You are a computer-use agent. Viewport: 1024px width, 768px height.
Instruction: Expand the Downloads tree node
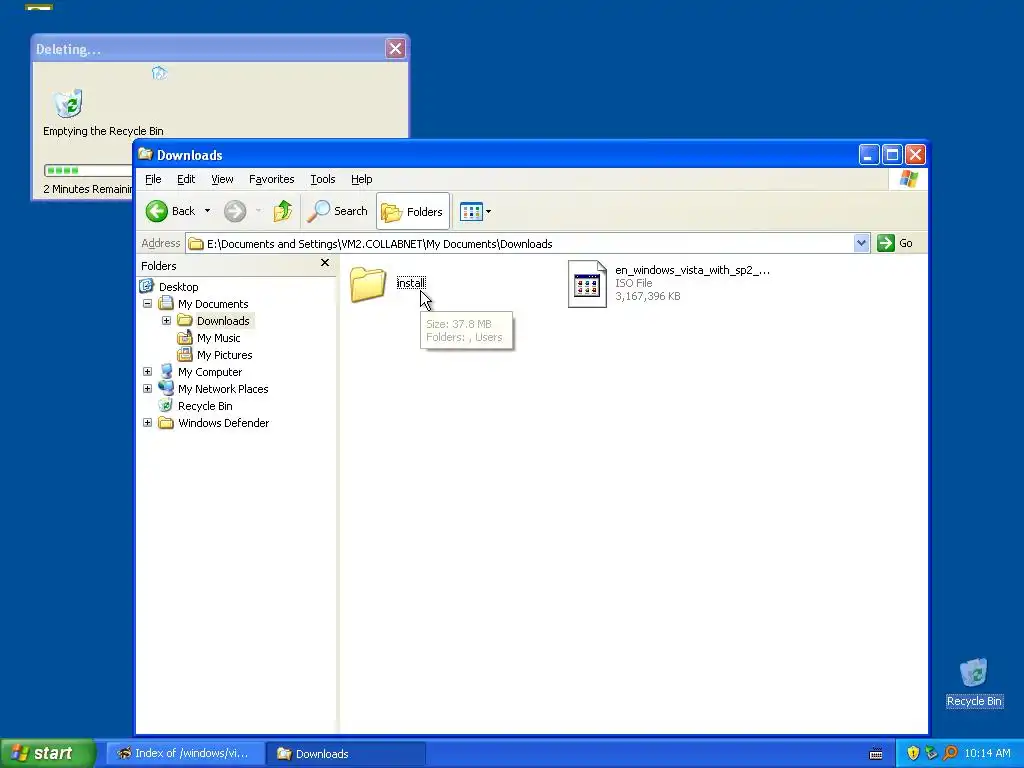167,321
